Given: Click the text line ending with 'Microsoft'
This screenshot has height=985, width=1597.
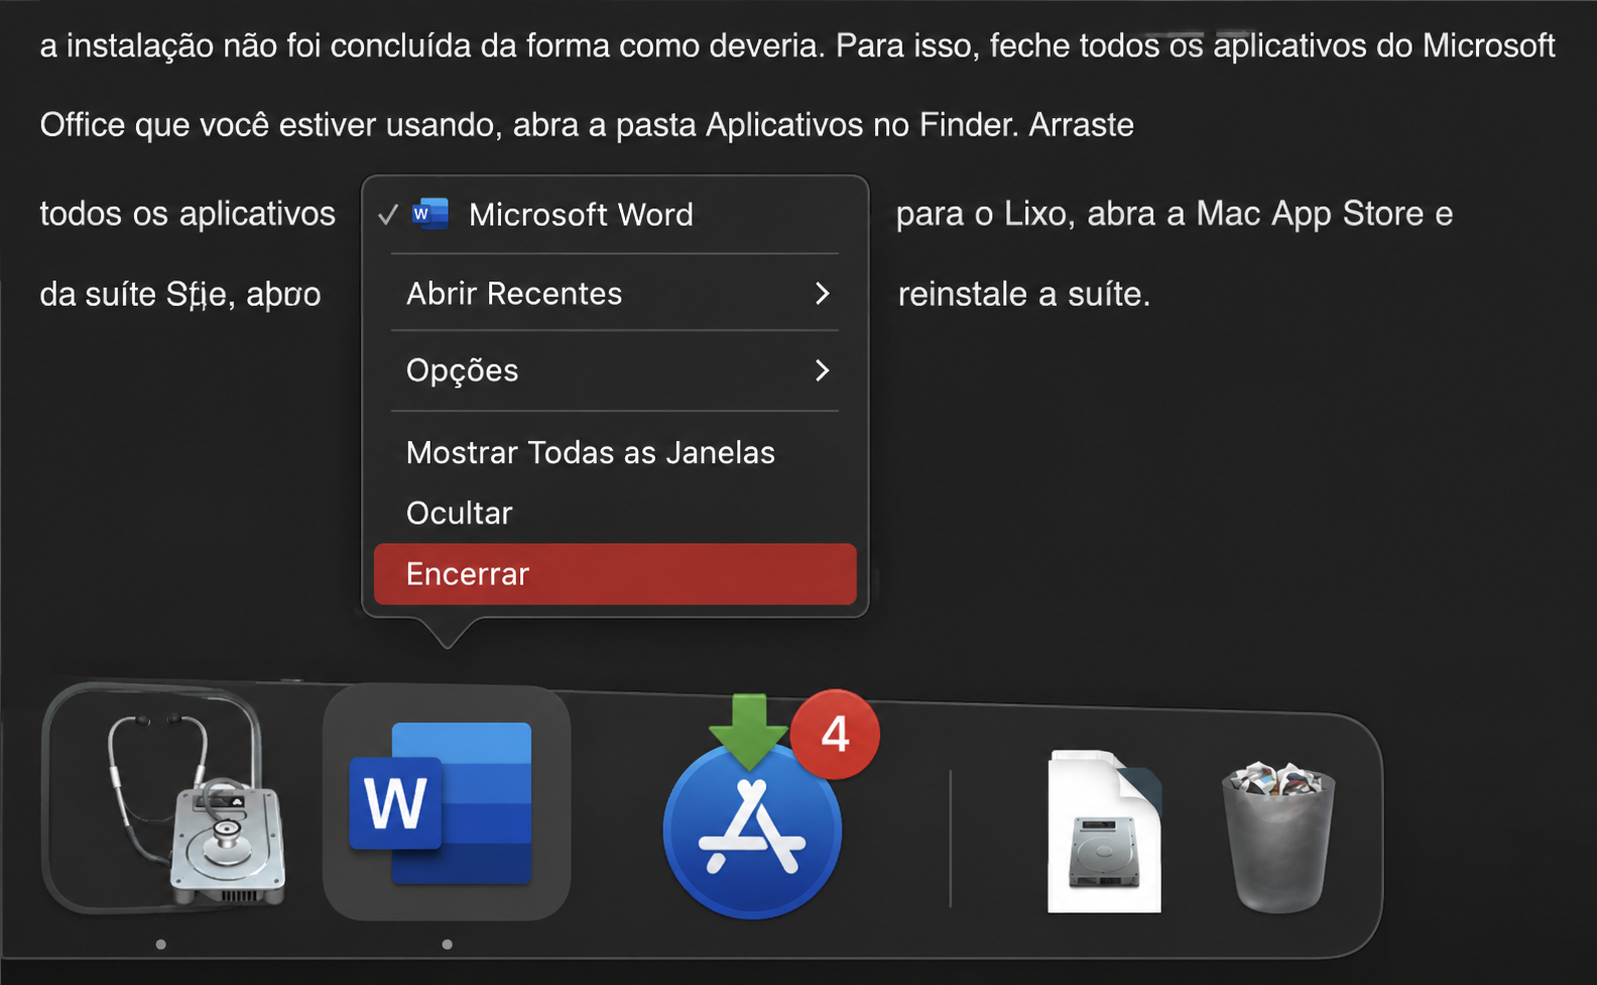Looking at the screenshot, I should (x=797, y=46).
